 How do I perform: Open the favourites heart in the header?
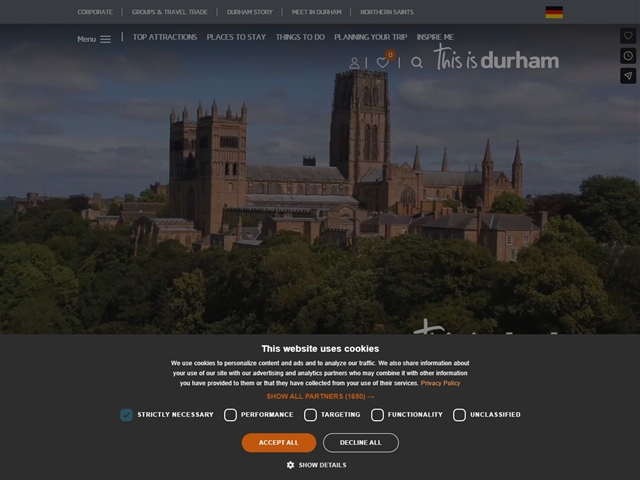[x=382, y=63]
